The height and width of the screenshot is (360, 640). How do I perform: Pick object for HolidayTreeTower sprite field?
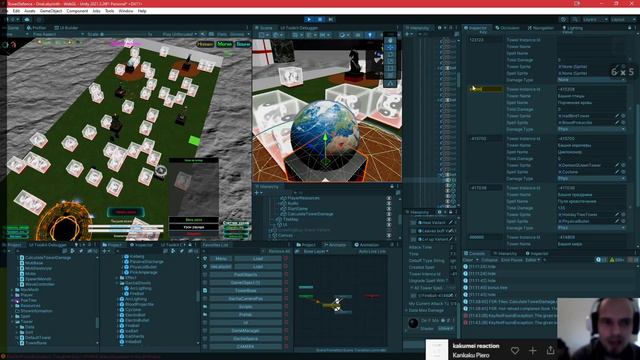tap(623, 214)
